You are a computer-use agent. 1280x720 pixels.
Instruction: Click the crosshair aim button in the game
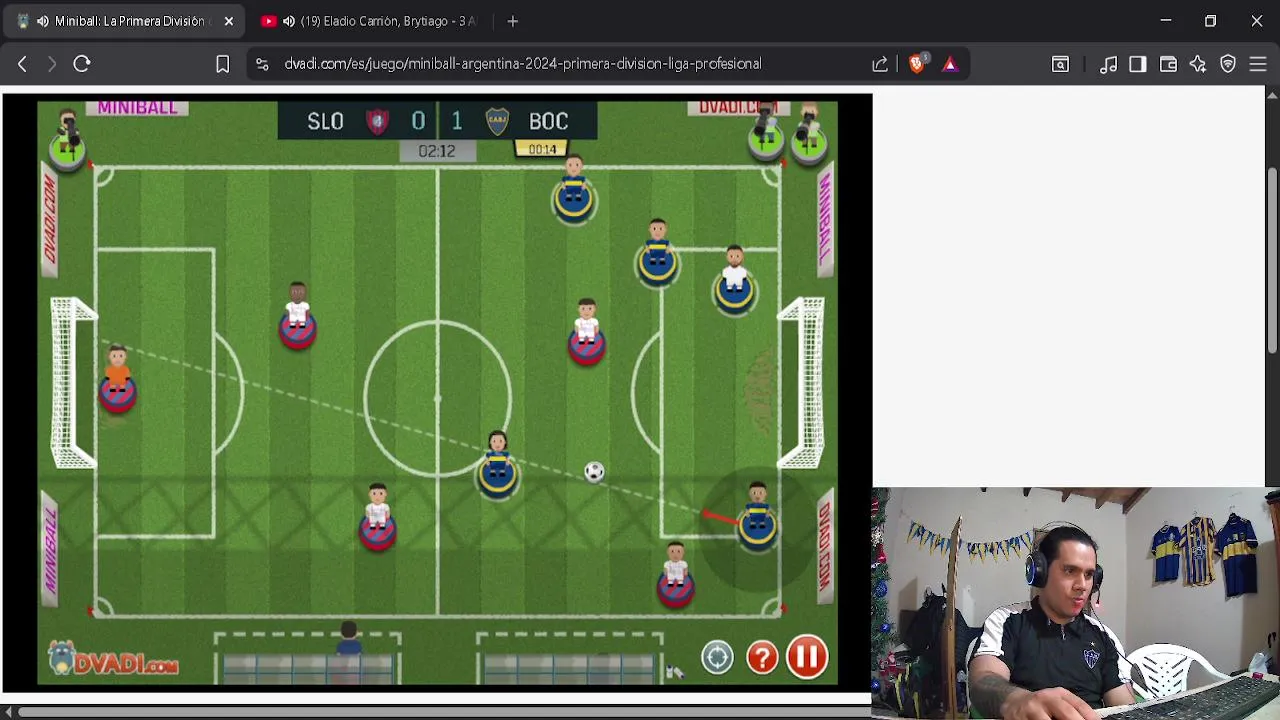click(717, 657)
